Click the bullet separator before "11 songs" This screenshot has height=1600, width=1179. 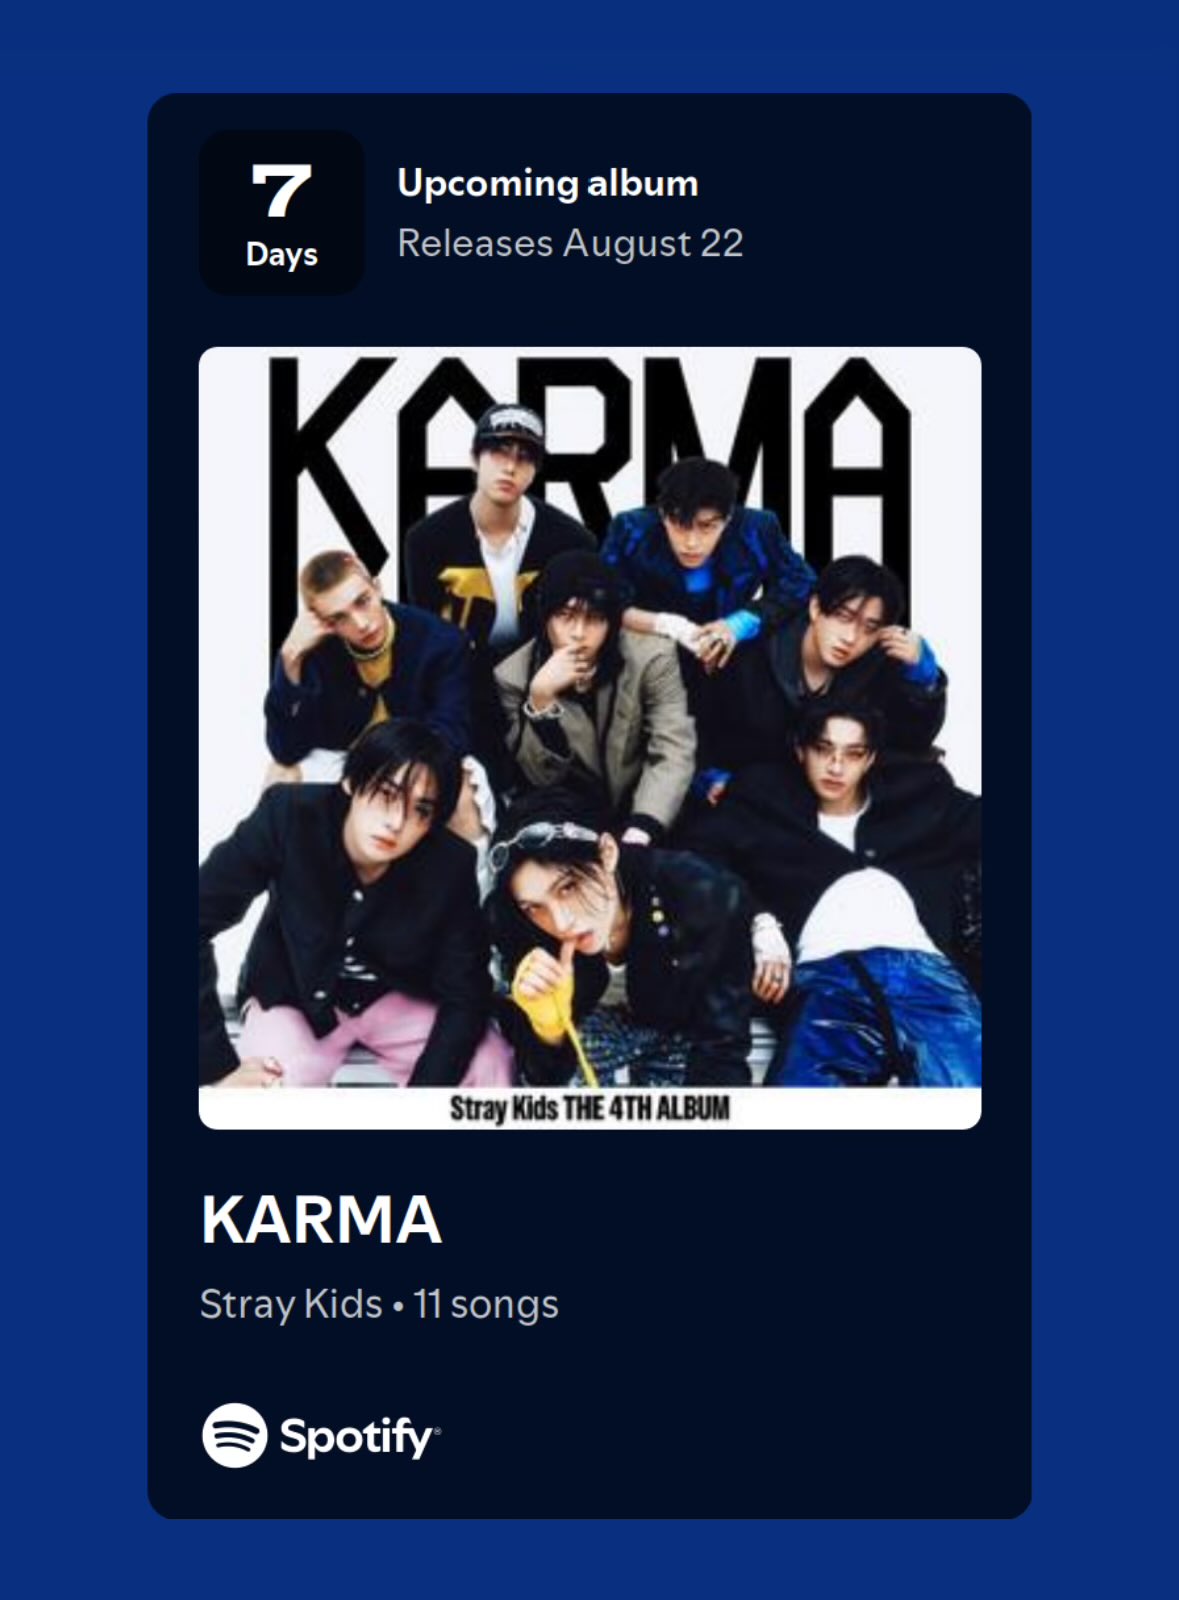click(x=398, y=1307)
